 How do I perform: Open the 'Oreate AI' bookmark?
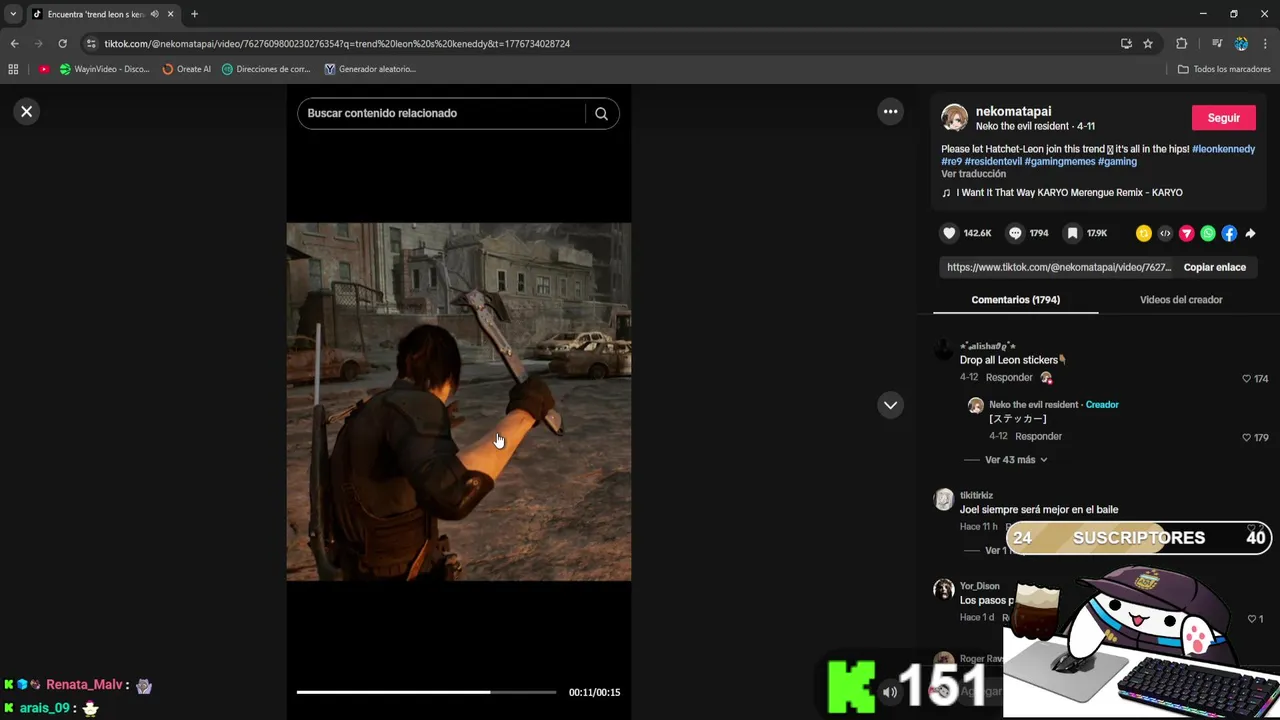click(x=187, y=69)
